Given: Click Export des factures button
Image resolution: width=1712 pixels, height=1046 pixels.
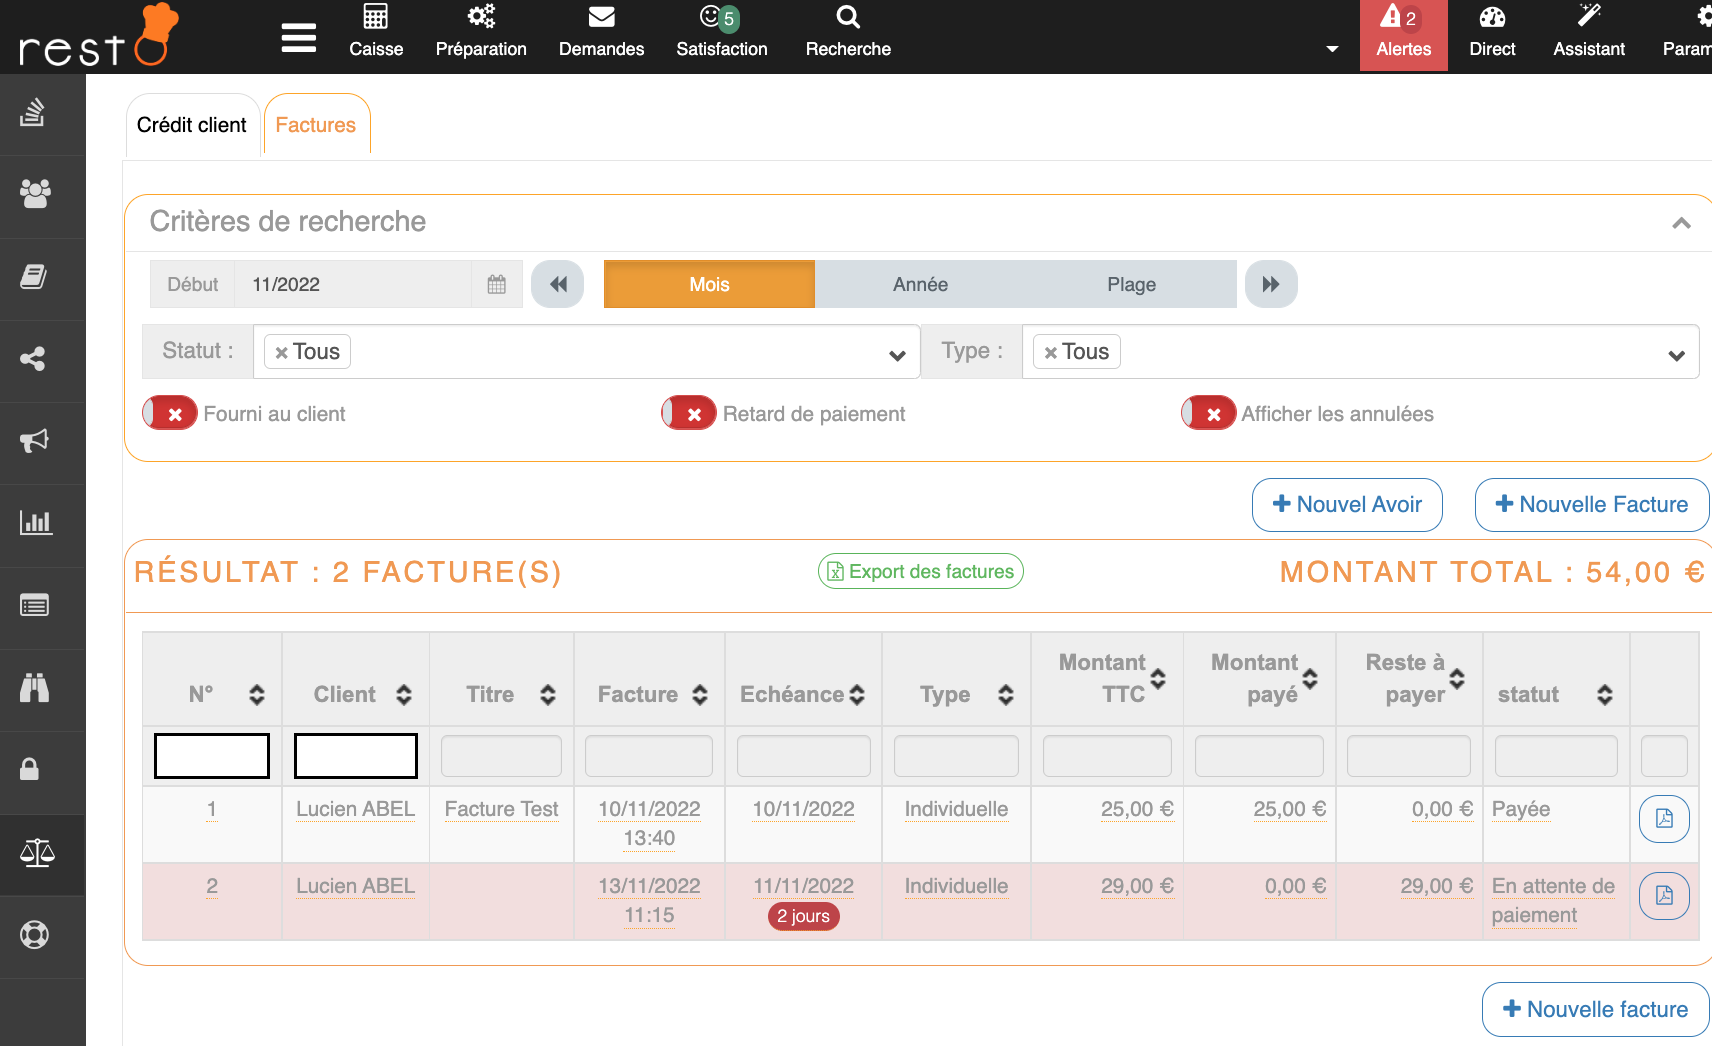Looking at the screenshot, I should point(920,572).
